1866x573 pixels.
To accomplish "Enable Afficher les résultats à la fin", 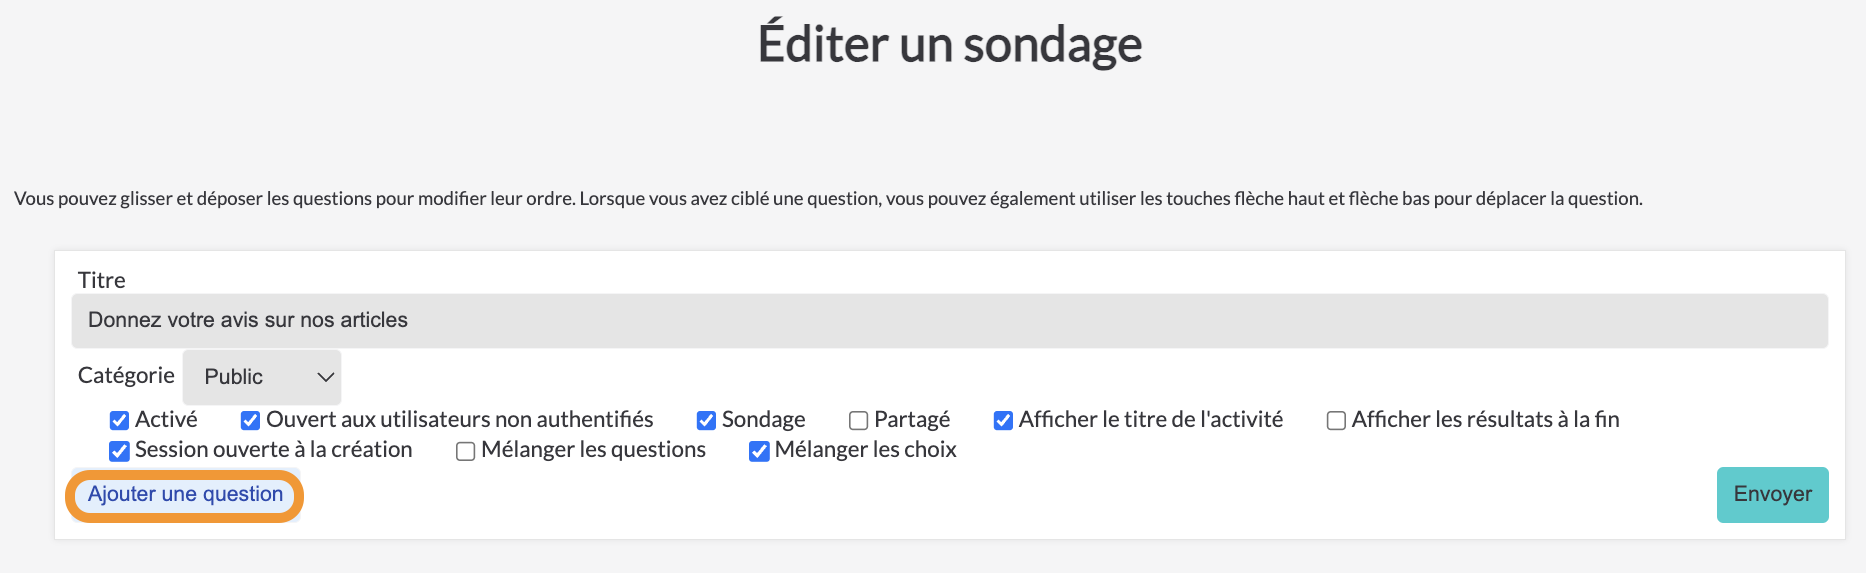I will 1336,421.
